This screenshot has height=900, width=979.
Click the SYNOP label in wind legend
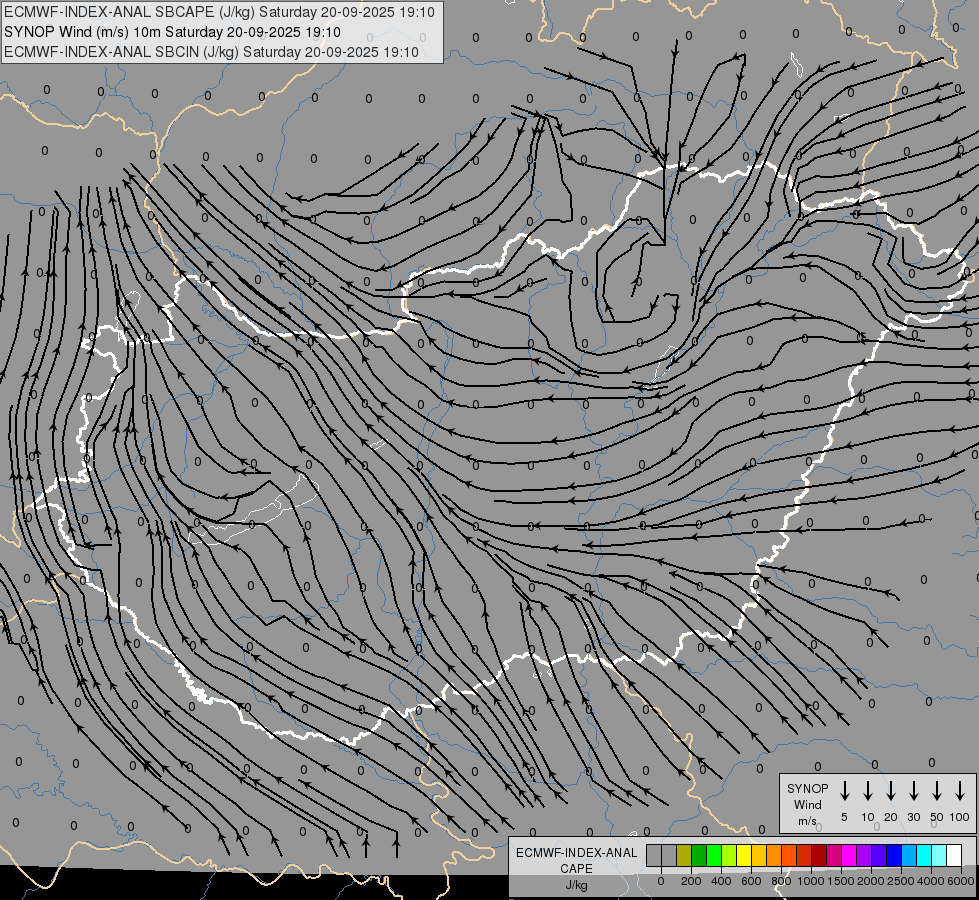[x=807, y=789]
